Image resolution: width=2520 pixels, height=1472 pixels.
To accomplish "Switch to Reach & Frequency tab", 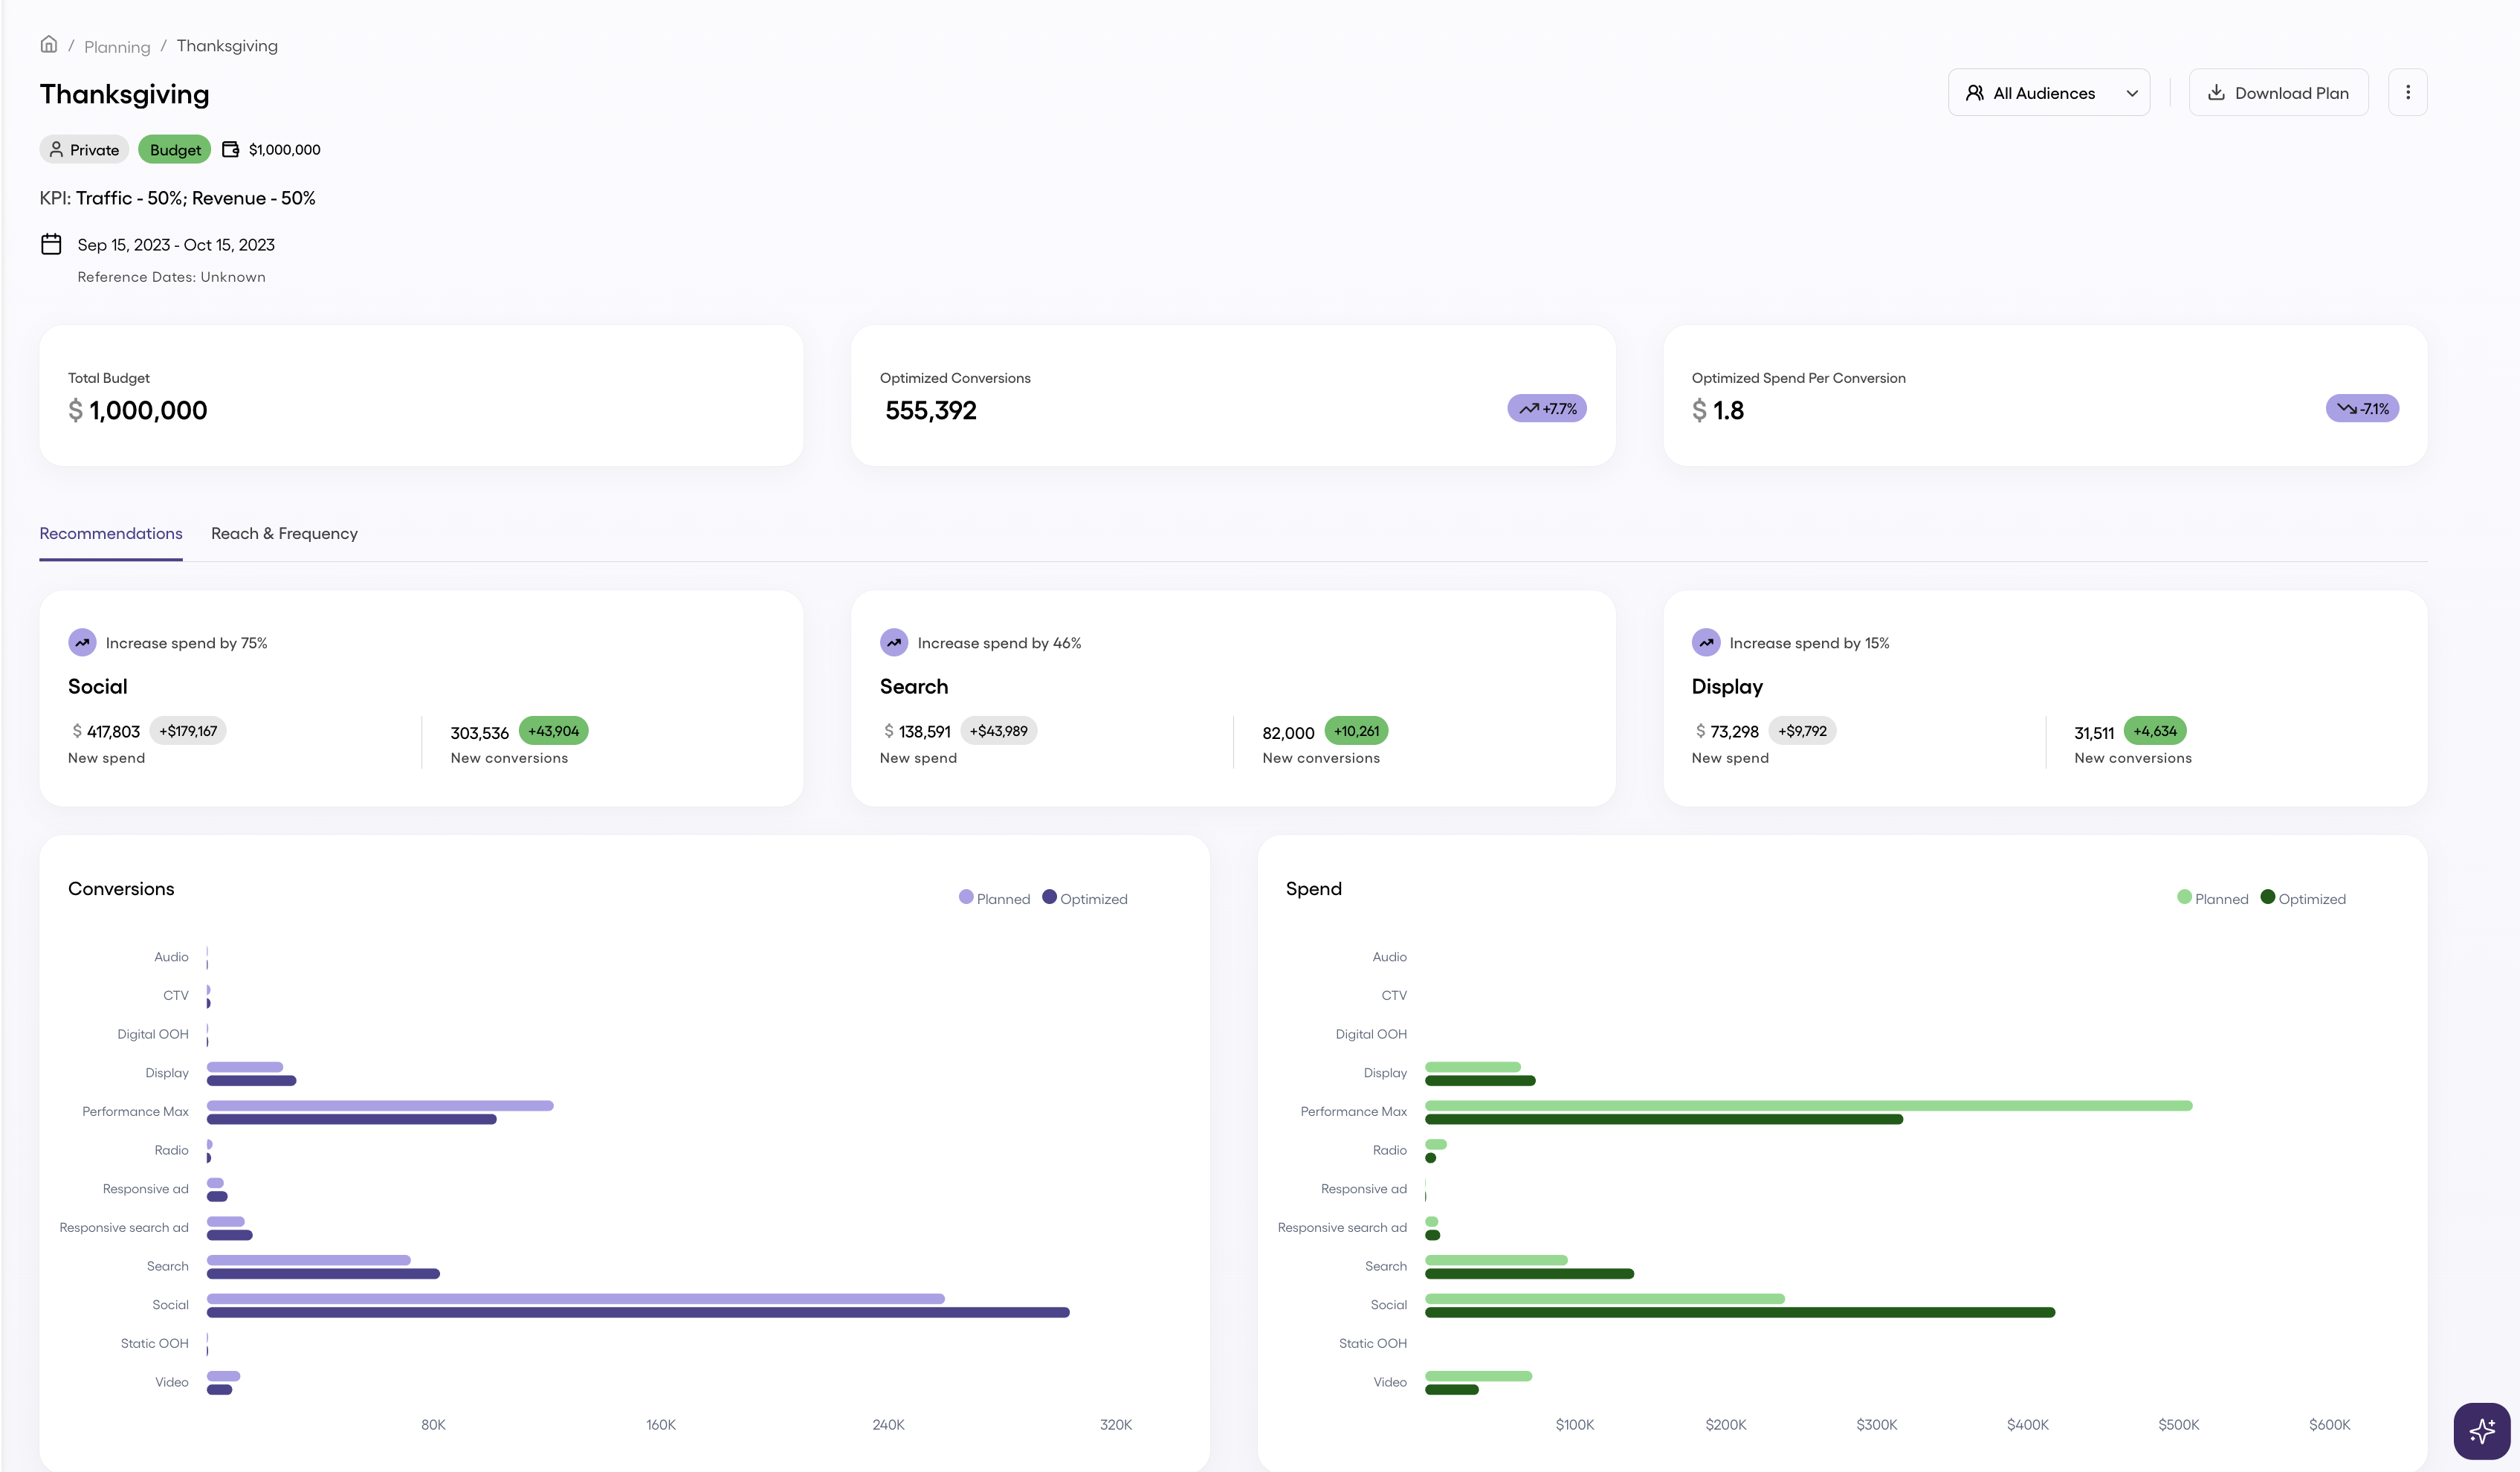I will point(284,533).
